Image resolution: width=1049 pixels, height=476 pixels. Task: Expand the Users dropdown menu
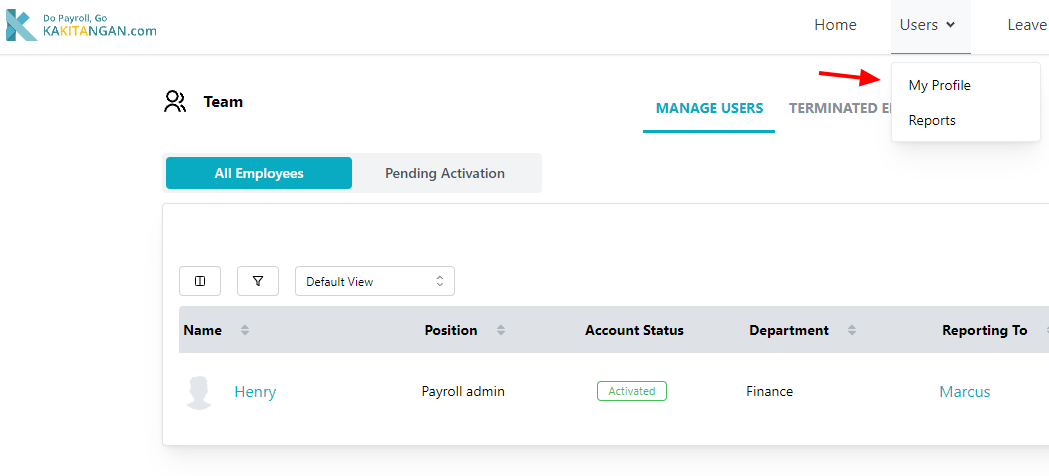point(930,25)
